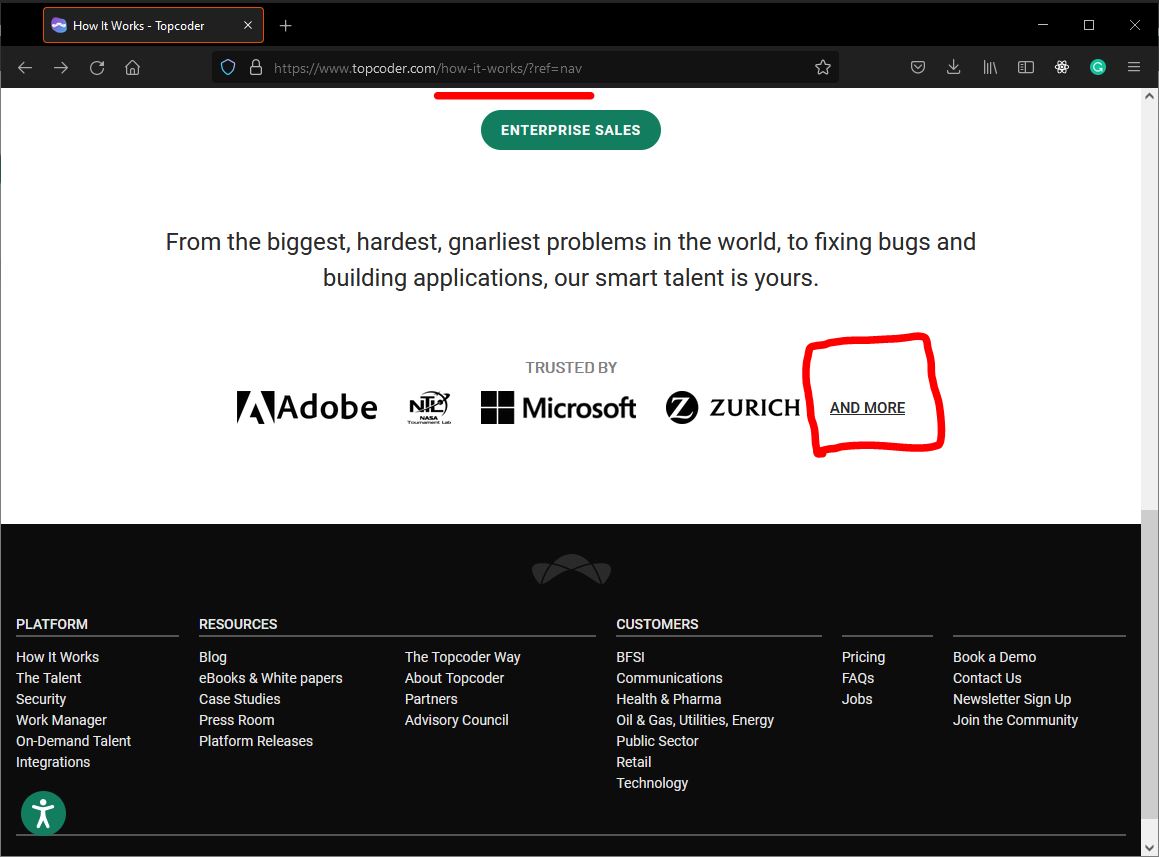Go to the Security footer link
Screen dimensions: 1159x857
point(41,699)
